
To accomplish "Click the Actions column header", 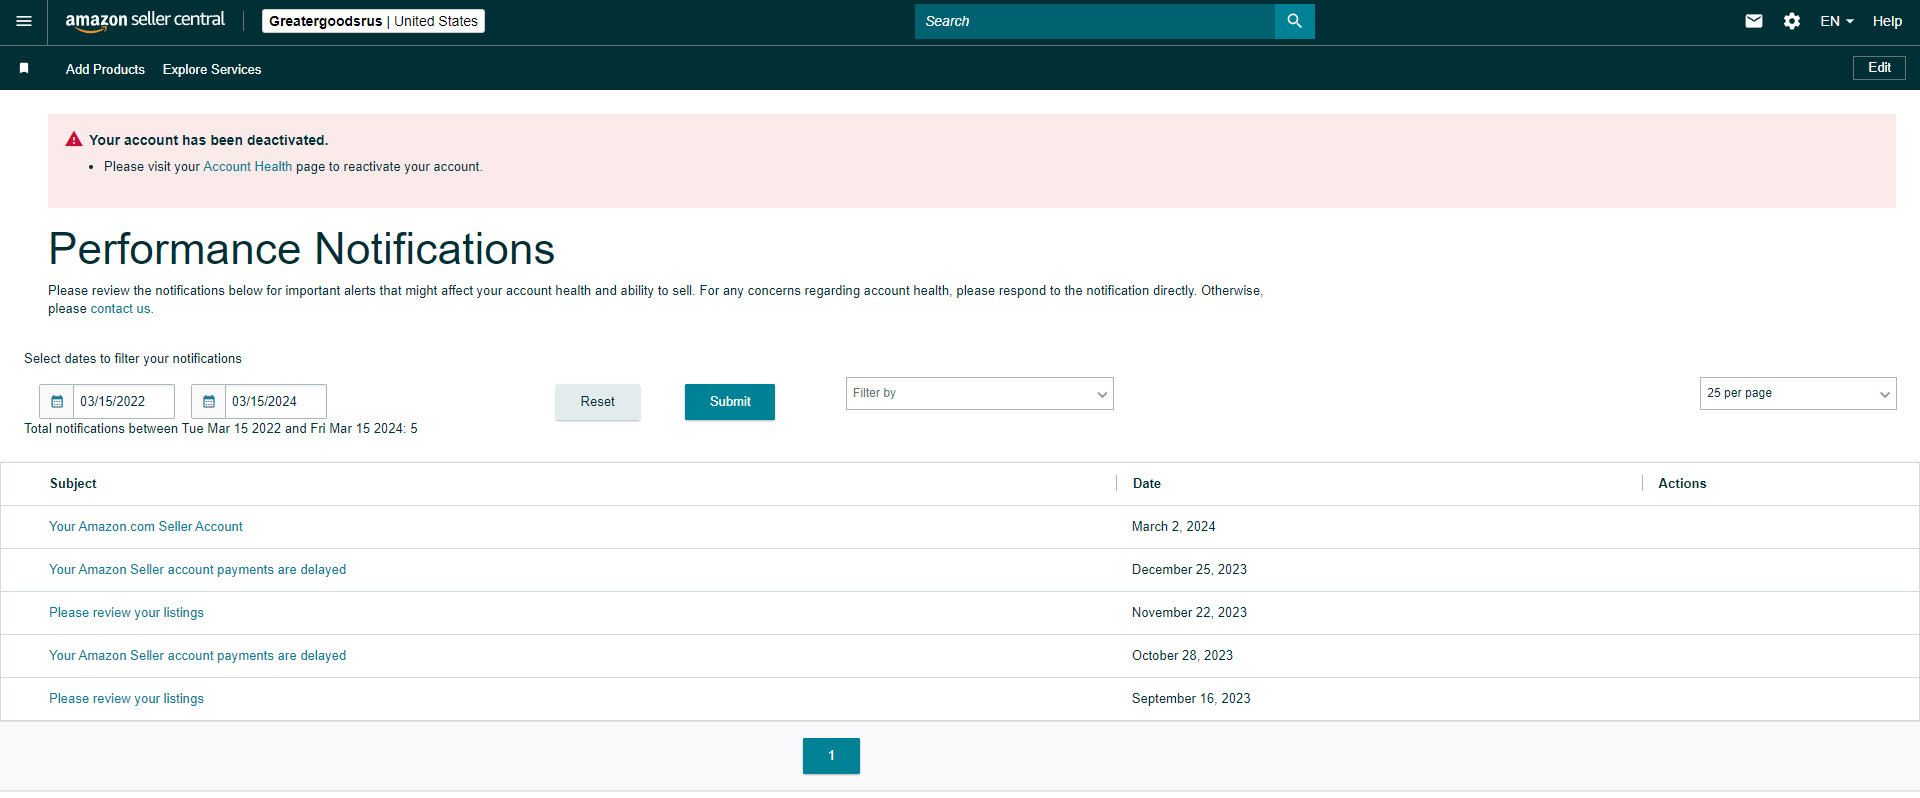I will (x=1682, y=483).
